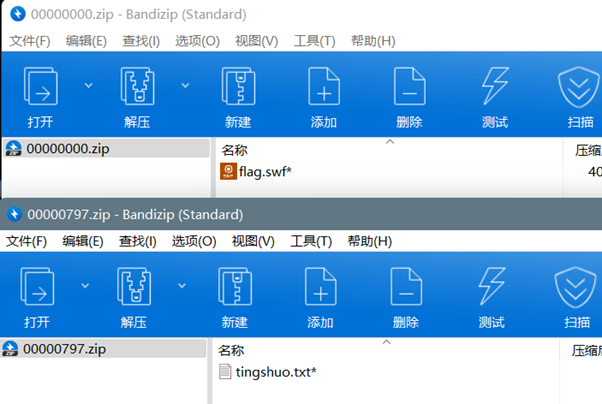602x404 pixels.
Task: Expand the Open dropdown arrow in top window
Action: [x=88, y=85]
